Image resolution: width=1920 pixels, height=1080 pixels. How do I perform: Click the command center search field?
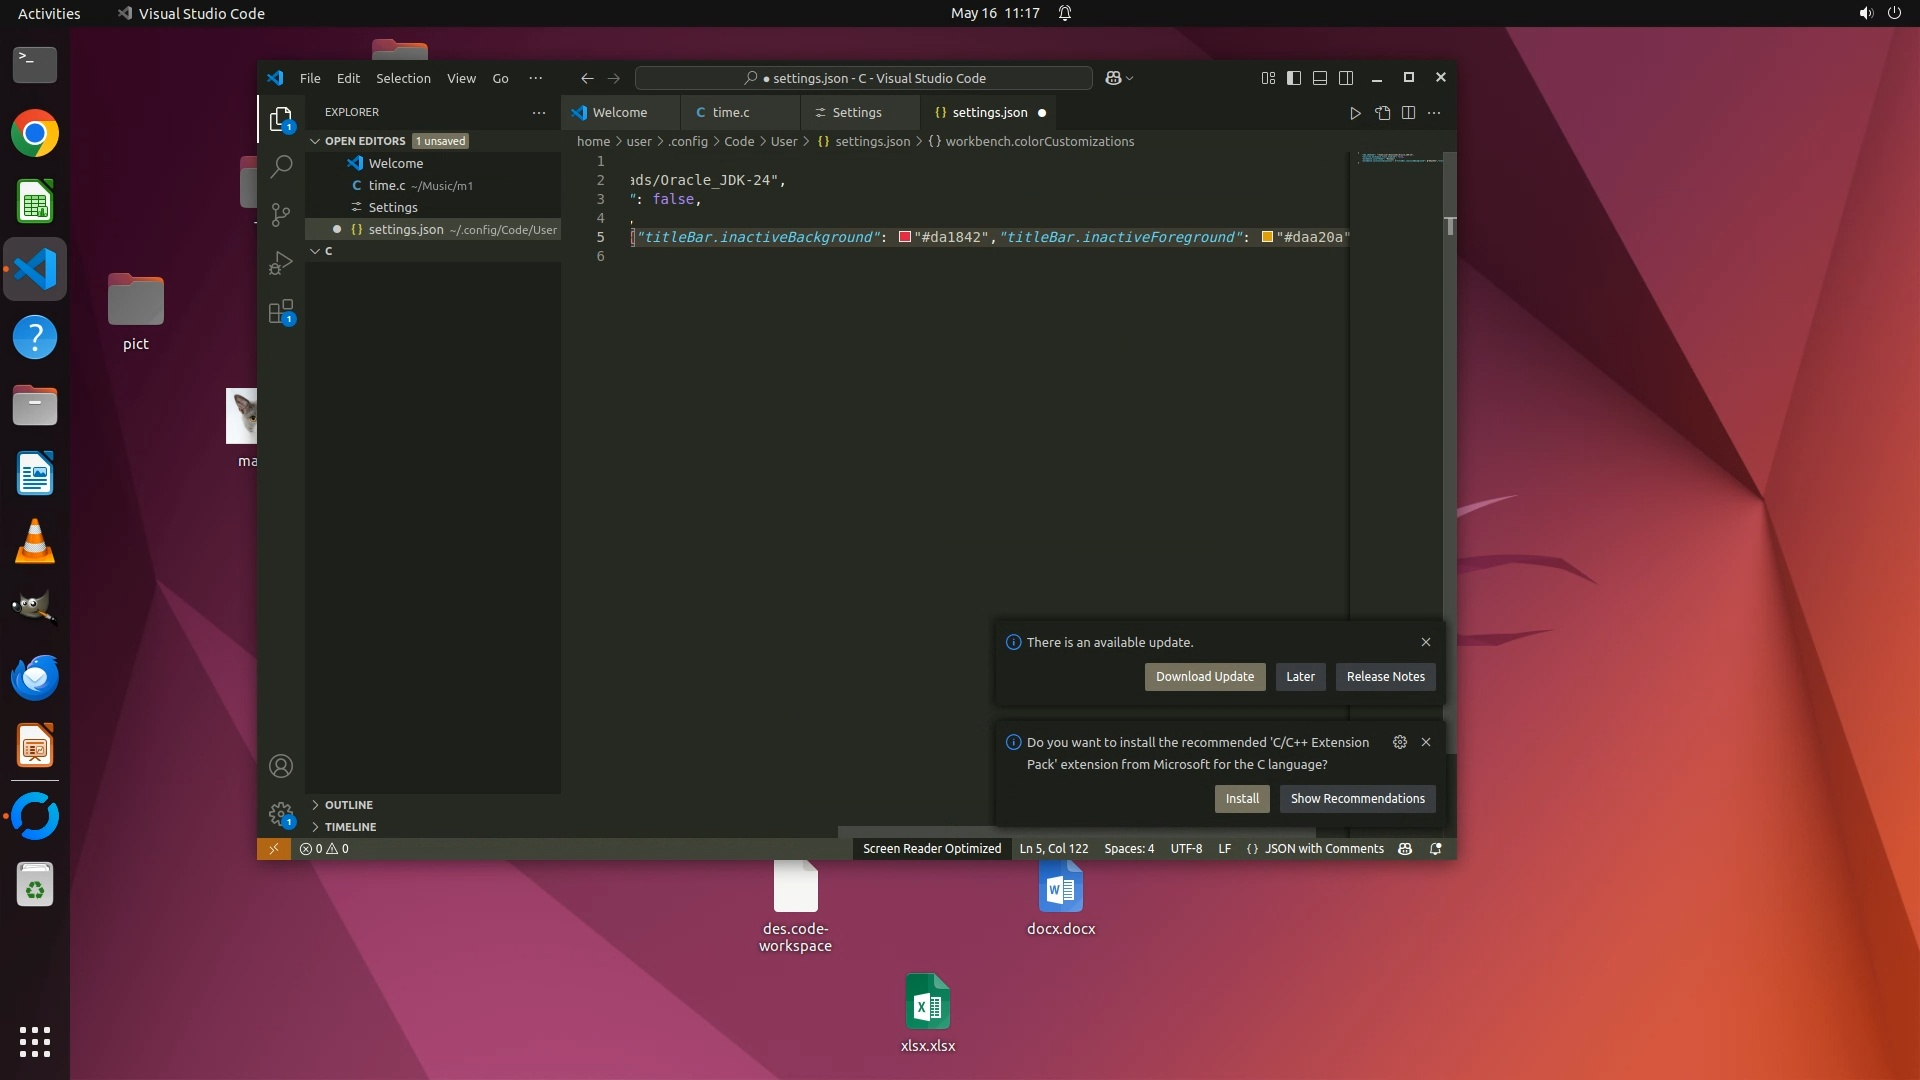864,78
